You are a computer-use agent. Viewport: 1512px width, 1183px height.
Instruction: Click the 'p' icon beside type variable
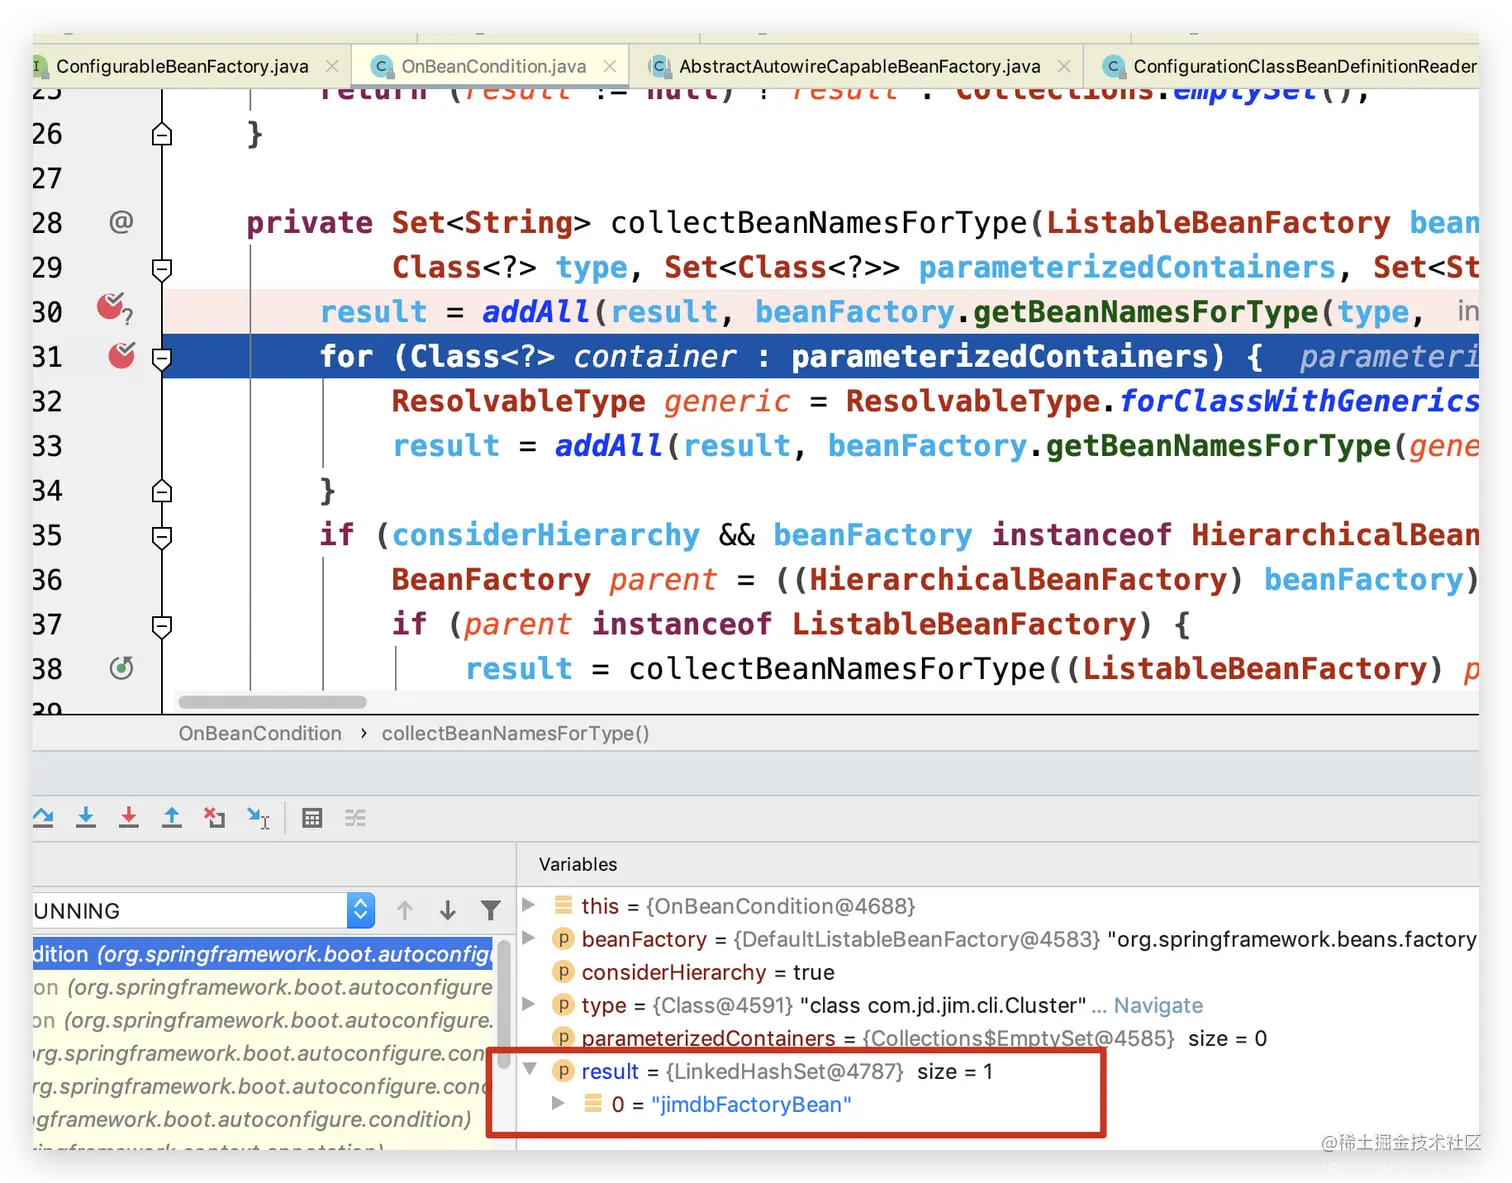(564, 1005)
